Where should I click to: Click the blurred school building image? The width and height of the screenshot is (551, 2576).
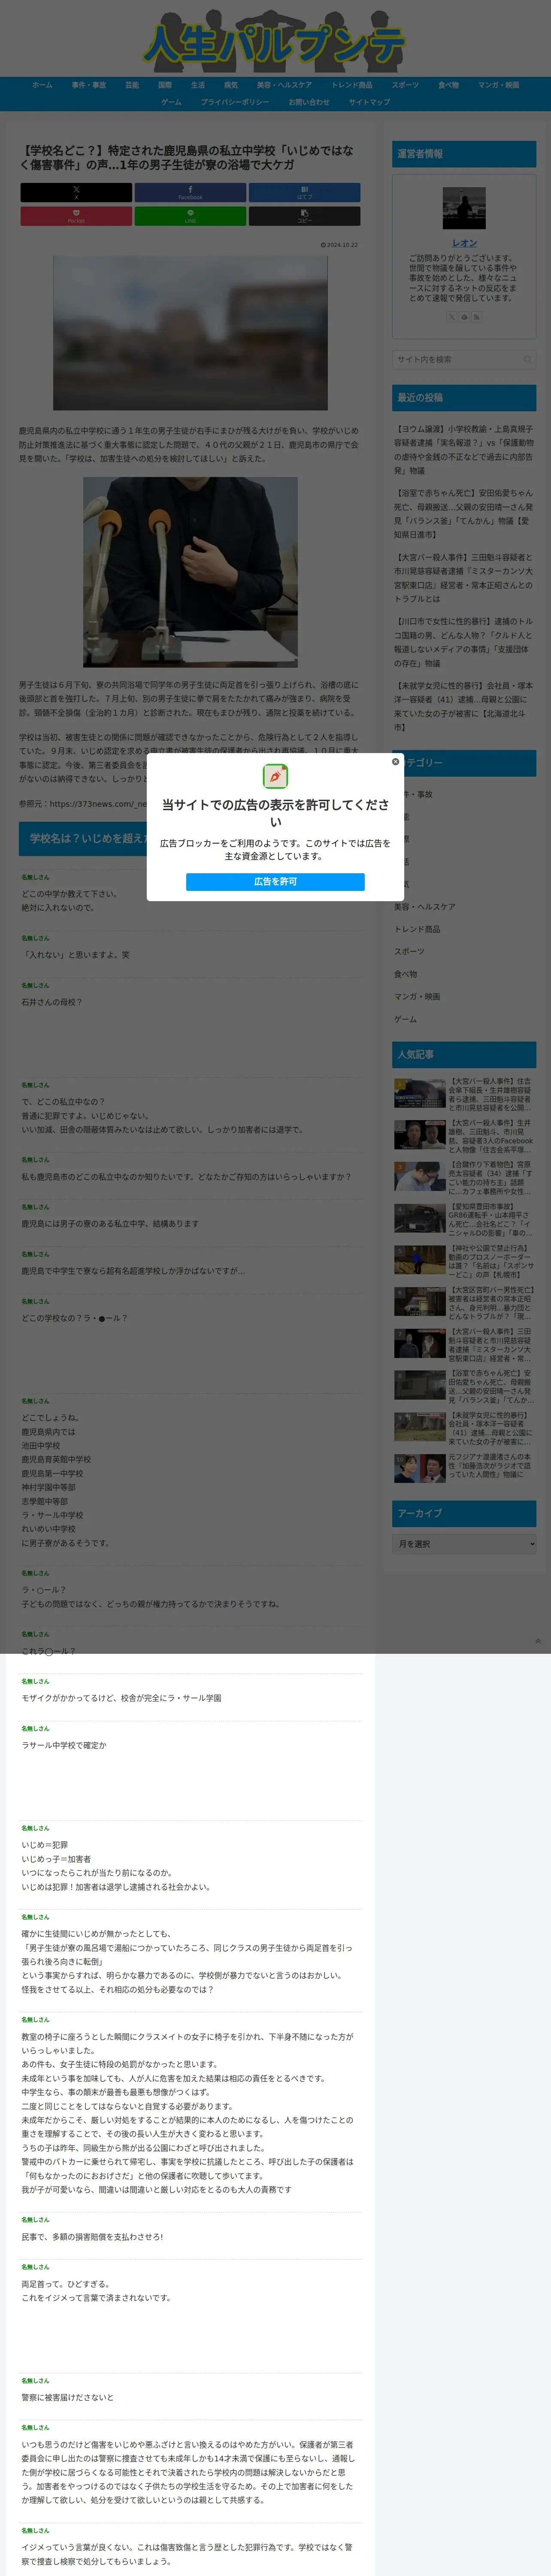[190, 333]
